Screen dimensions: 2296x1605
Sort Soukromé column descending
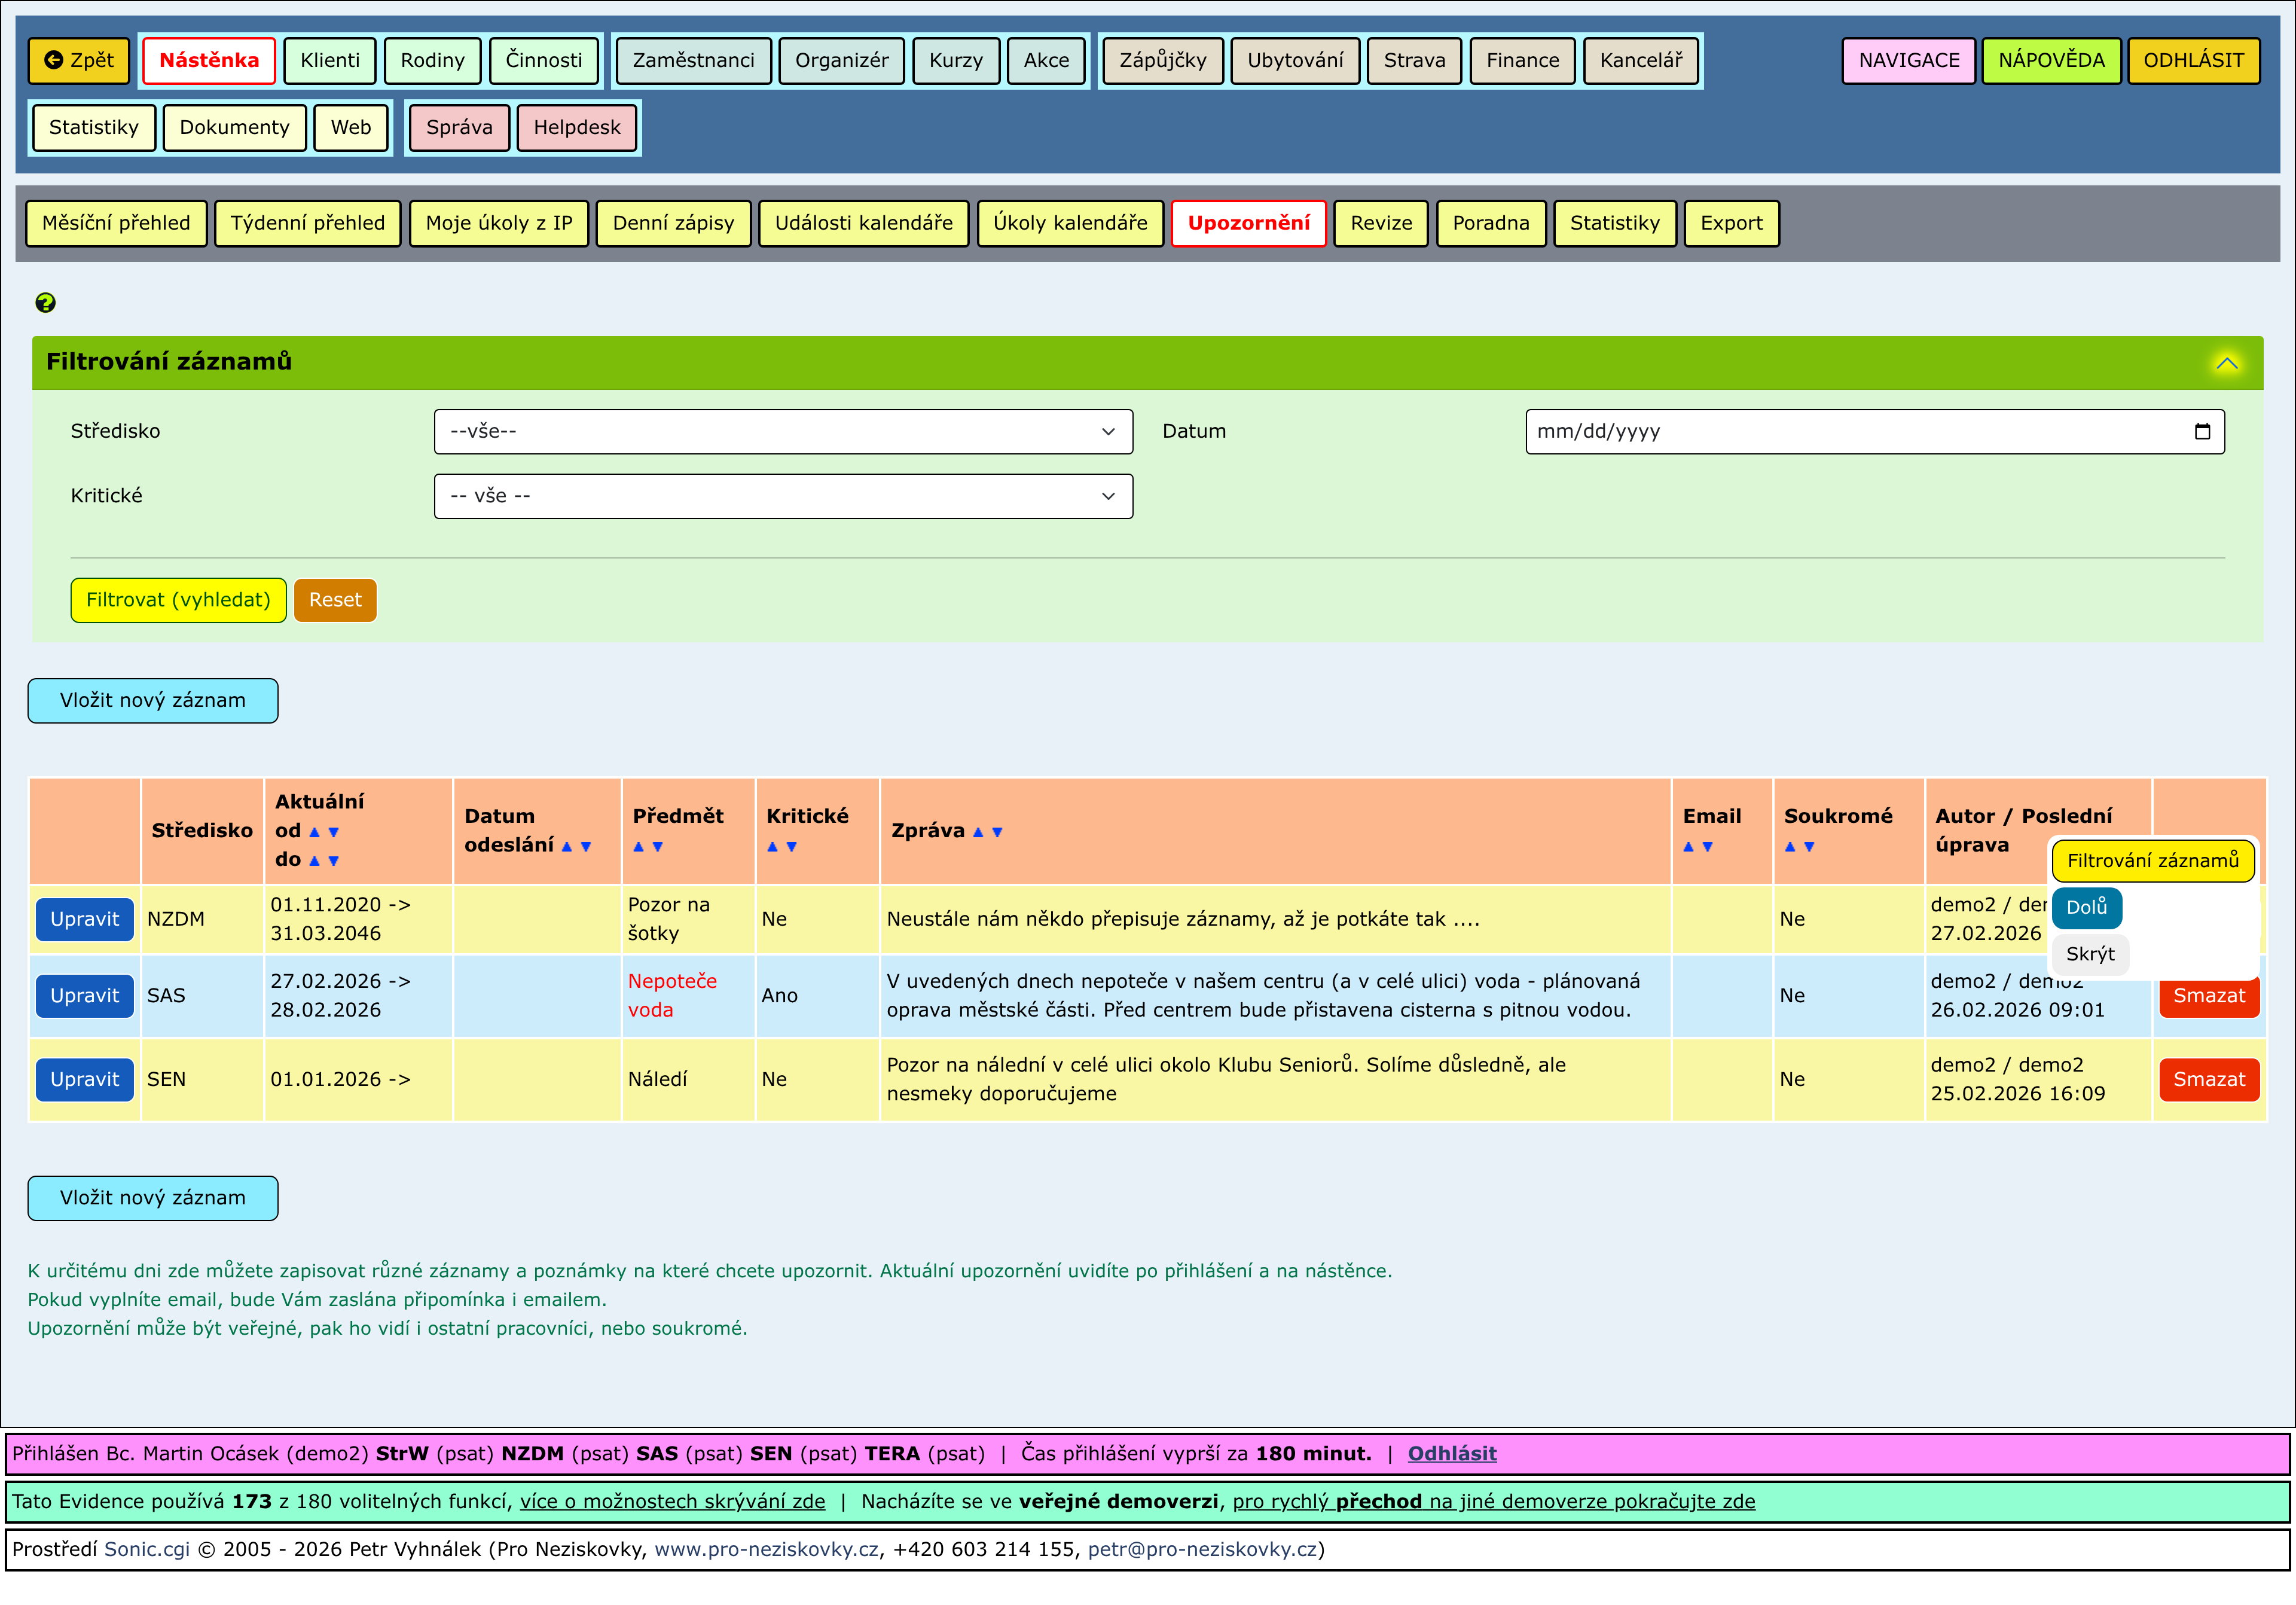(1808, 847)
